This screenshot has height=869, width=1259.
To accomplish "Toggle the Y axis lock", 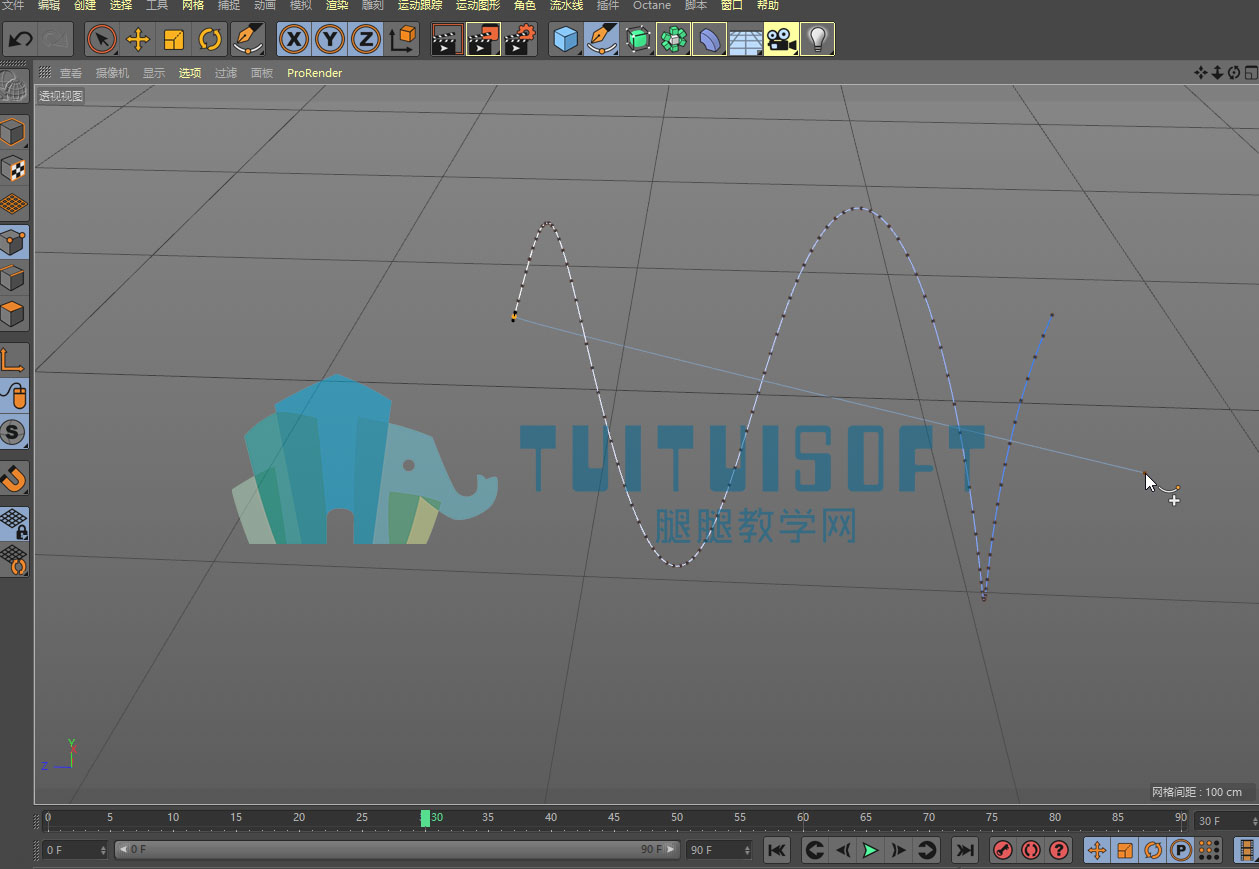I will coord(330,40).
